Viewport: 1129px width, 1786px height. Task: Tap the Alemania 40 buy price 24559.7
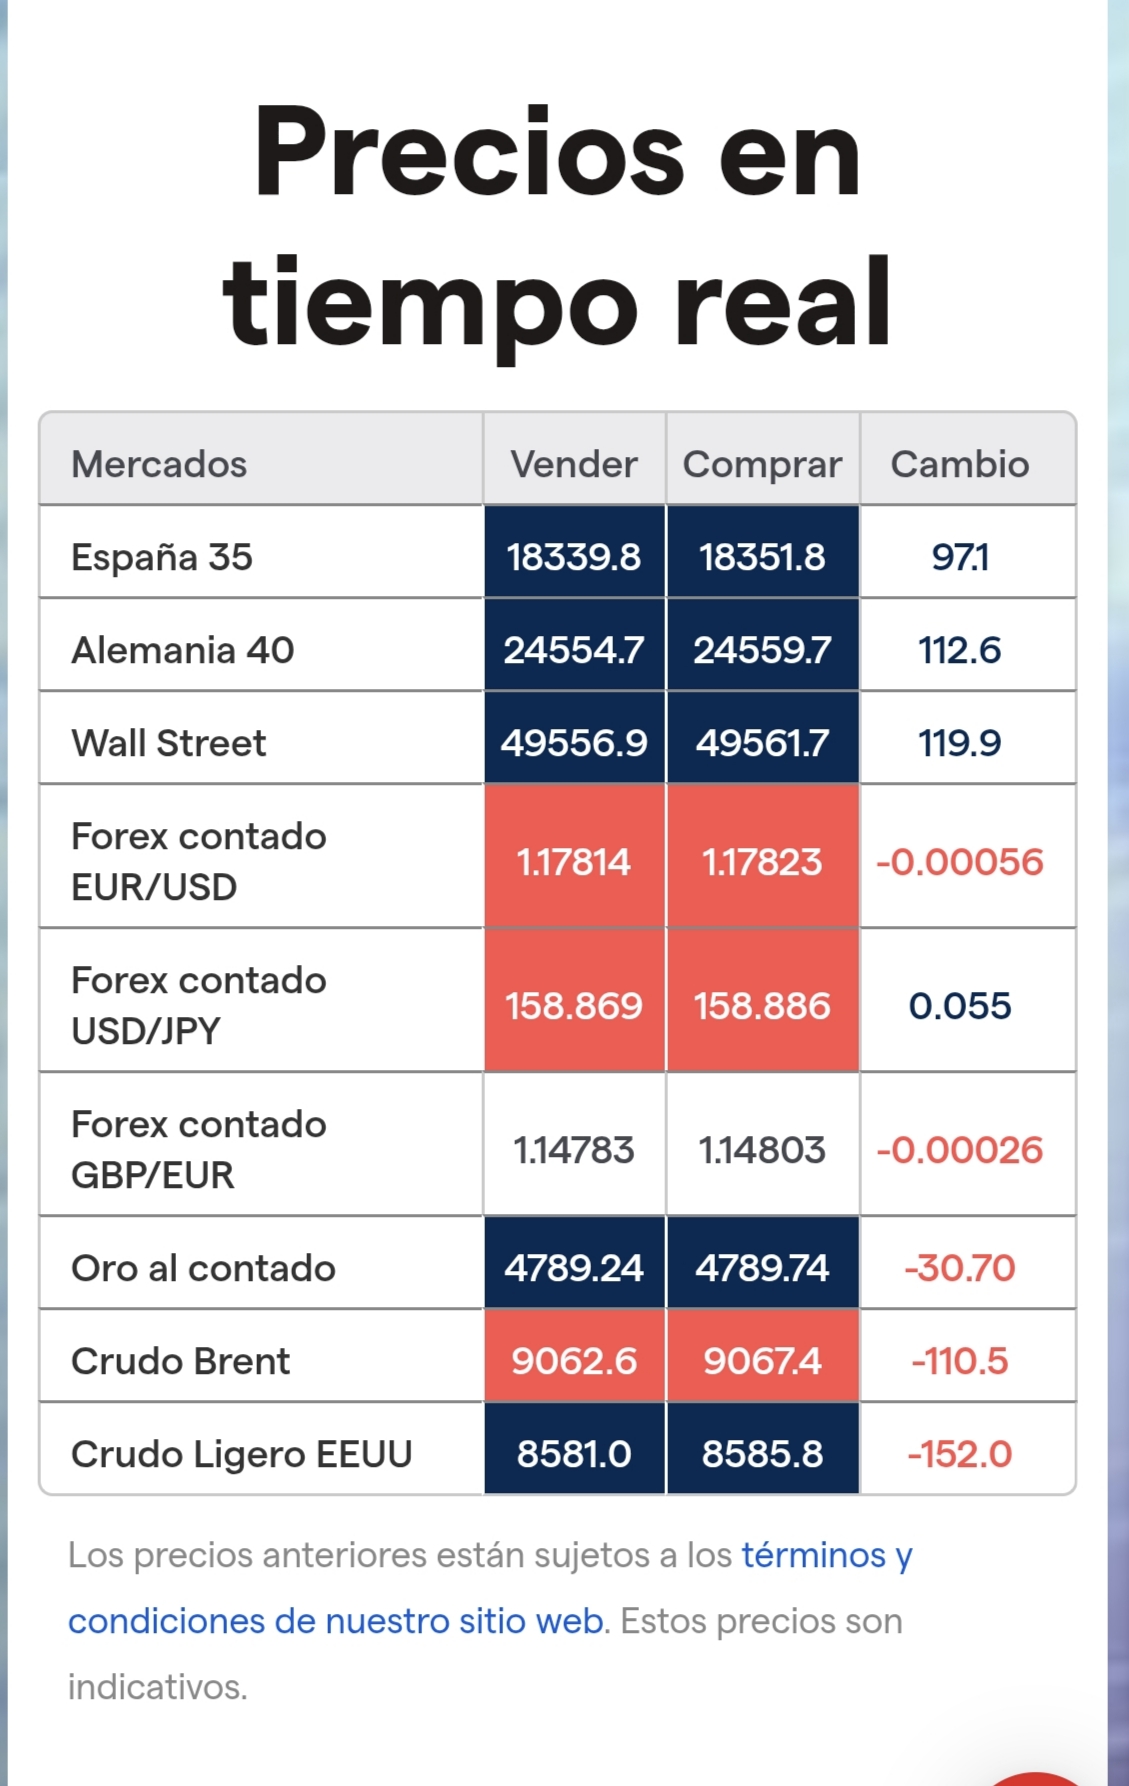(762, 650)
